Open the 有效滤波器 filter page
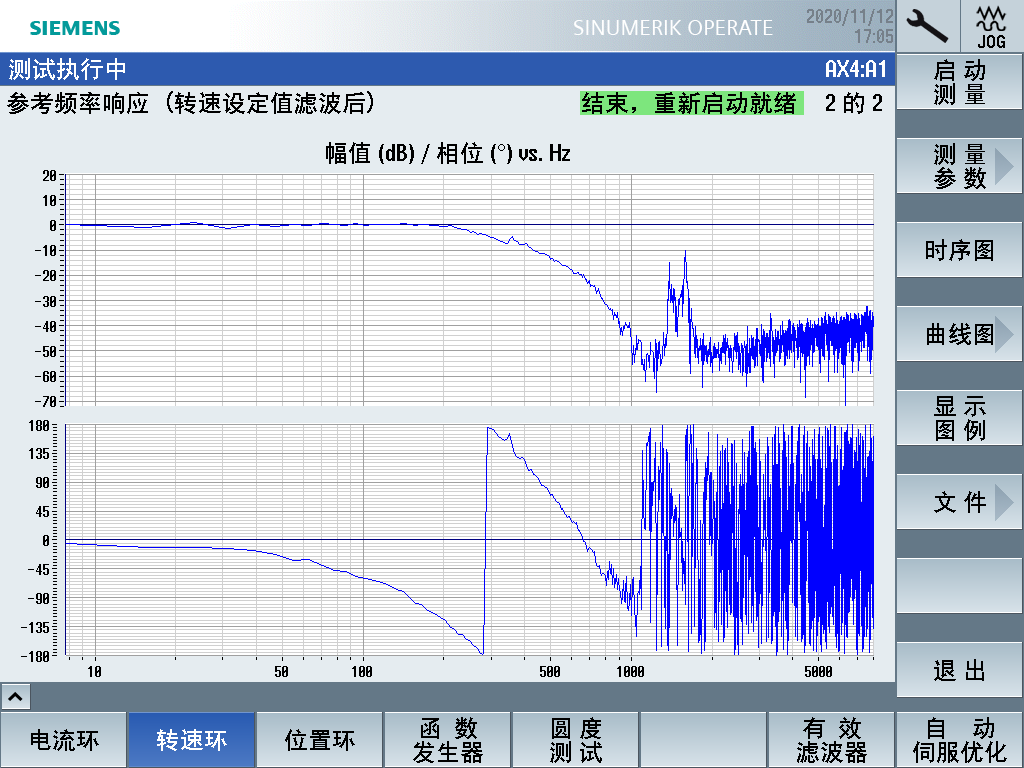The image size is (1024, 768). pos(831,740)
